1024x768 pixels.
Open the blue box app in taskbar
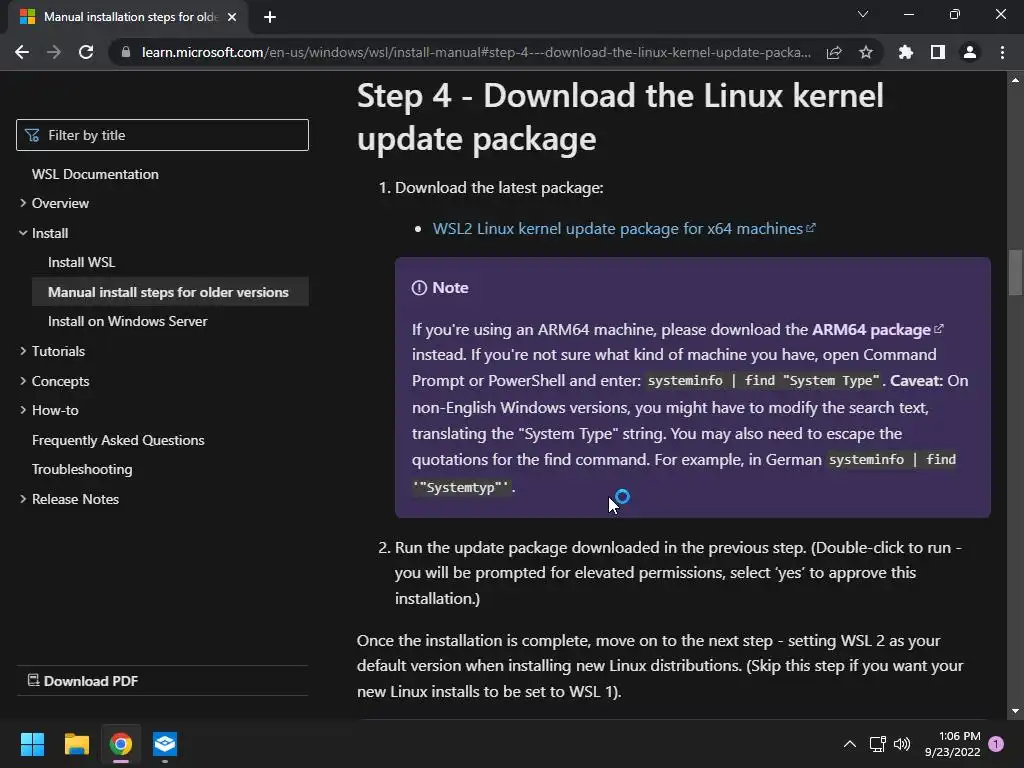pos(165,744)
